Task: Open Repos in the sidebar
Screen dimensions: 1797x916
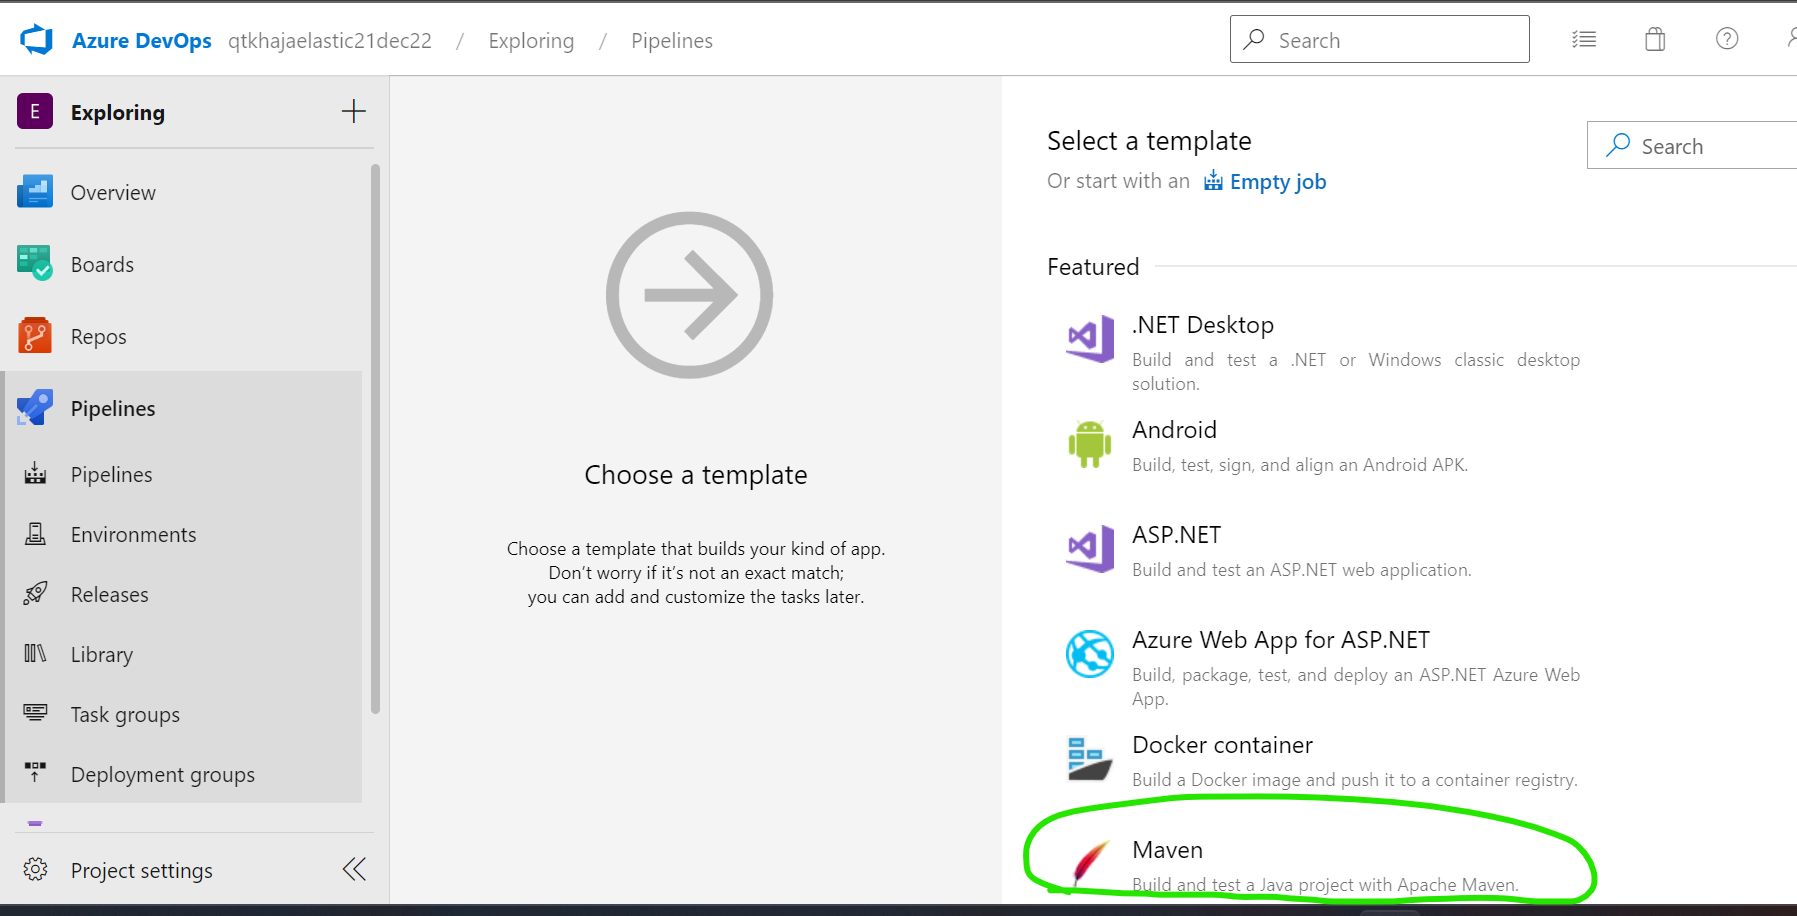Action: click(x=98, y=337)
